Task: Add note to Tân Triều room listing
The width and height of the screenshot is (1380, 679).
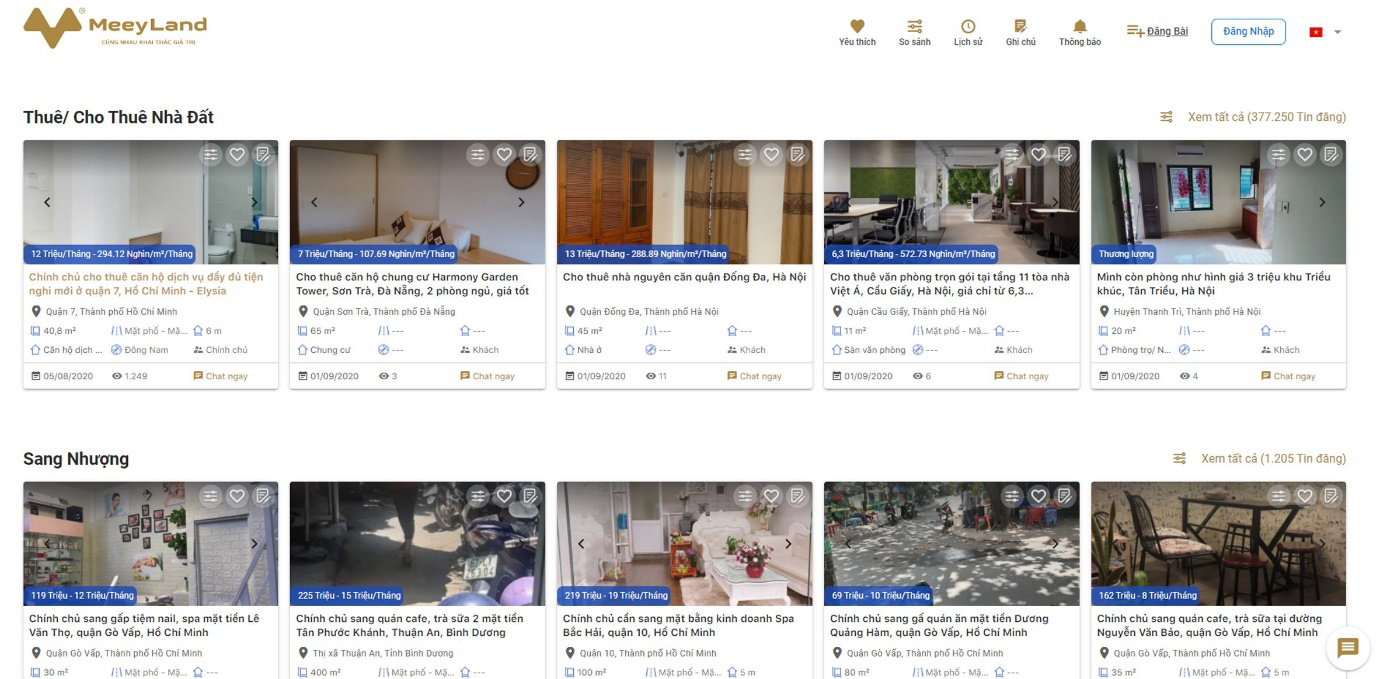Action: point(1331,154)
